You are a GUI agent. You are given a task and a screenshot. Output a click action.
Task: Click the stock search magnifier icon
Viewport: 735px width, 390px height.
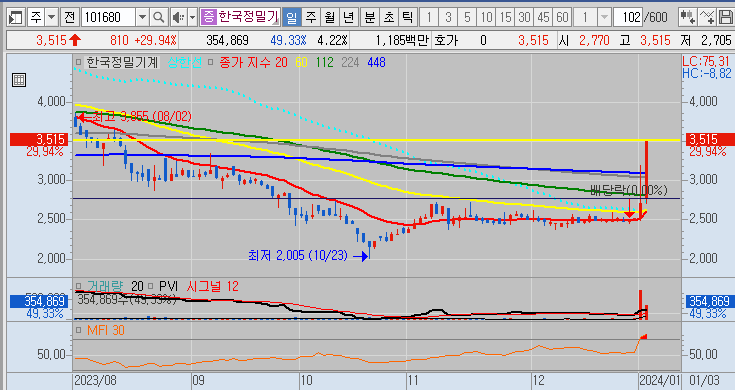[159, 18]
